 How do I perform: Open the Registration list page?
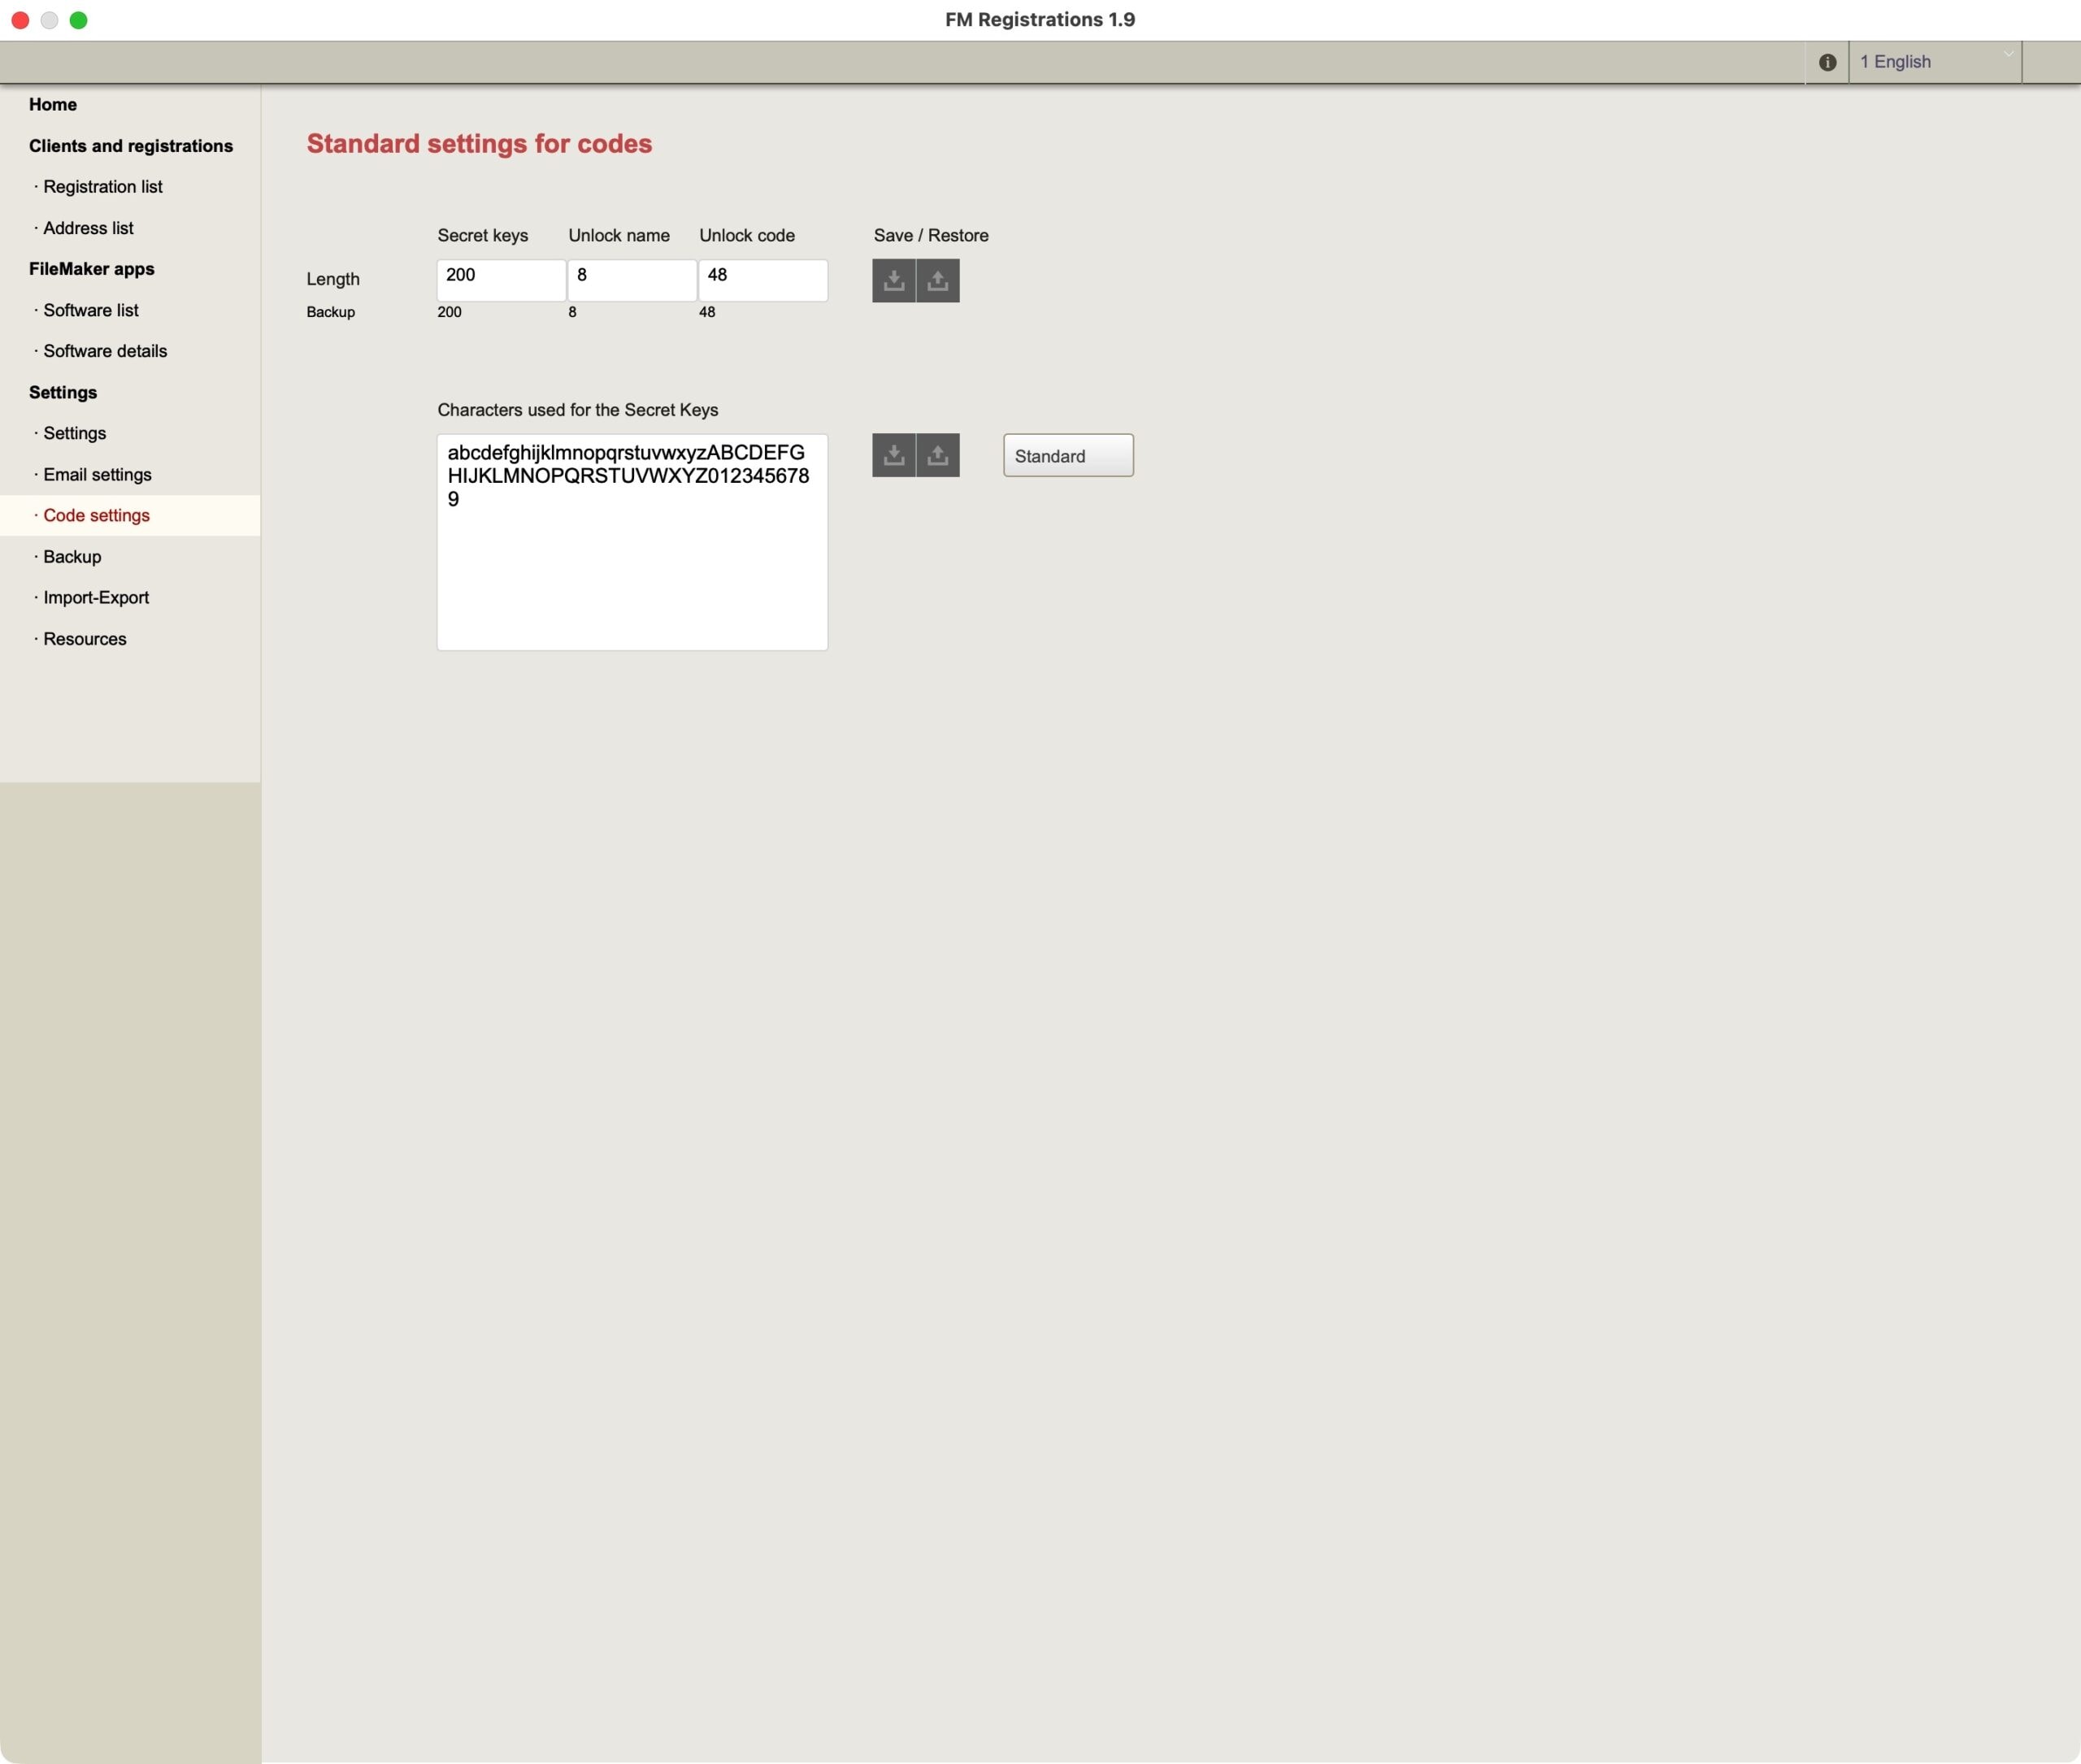point(102,187)
